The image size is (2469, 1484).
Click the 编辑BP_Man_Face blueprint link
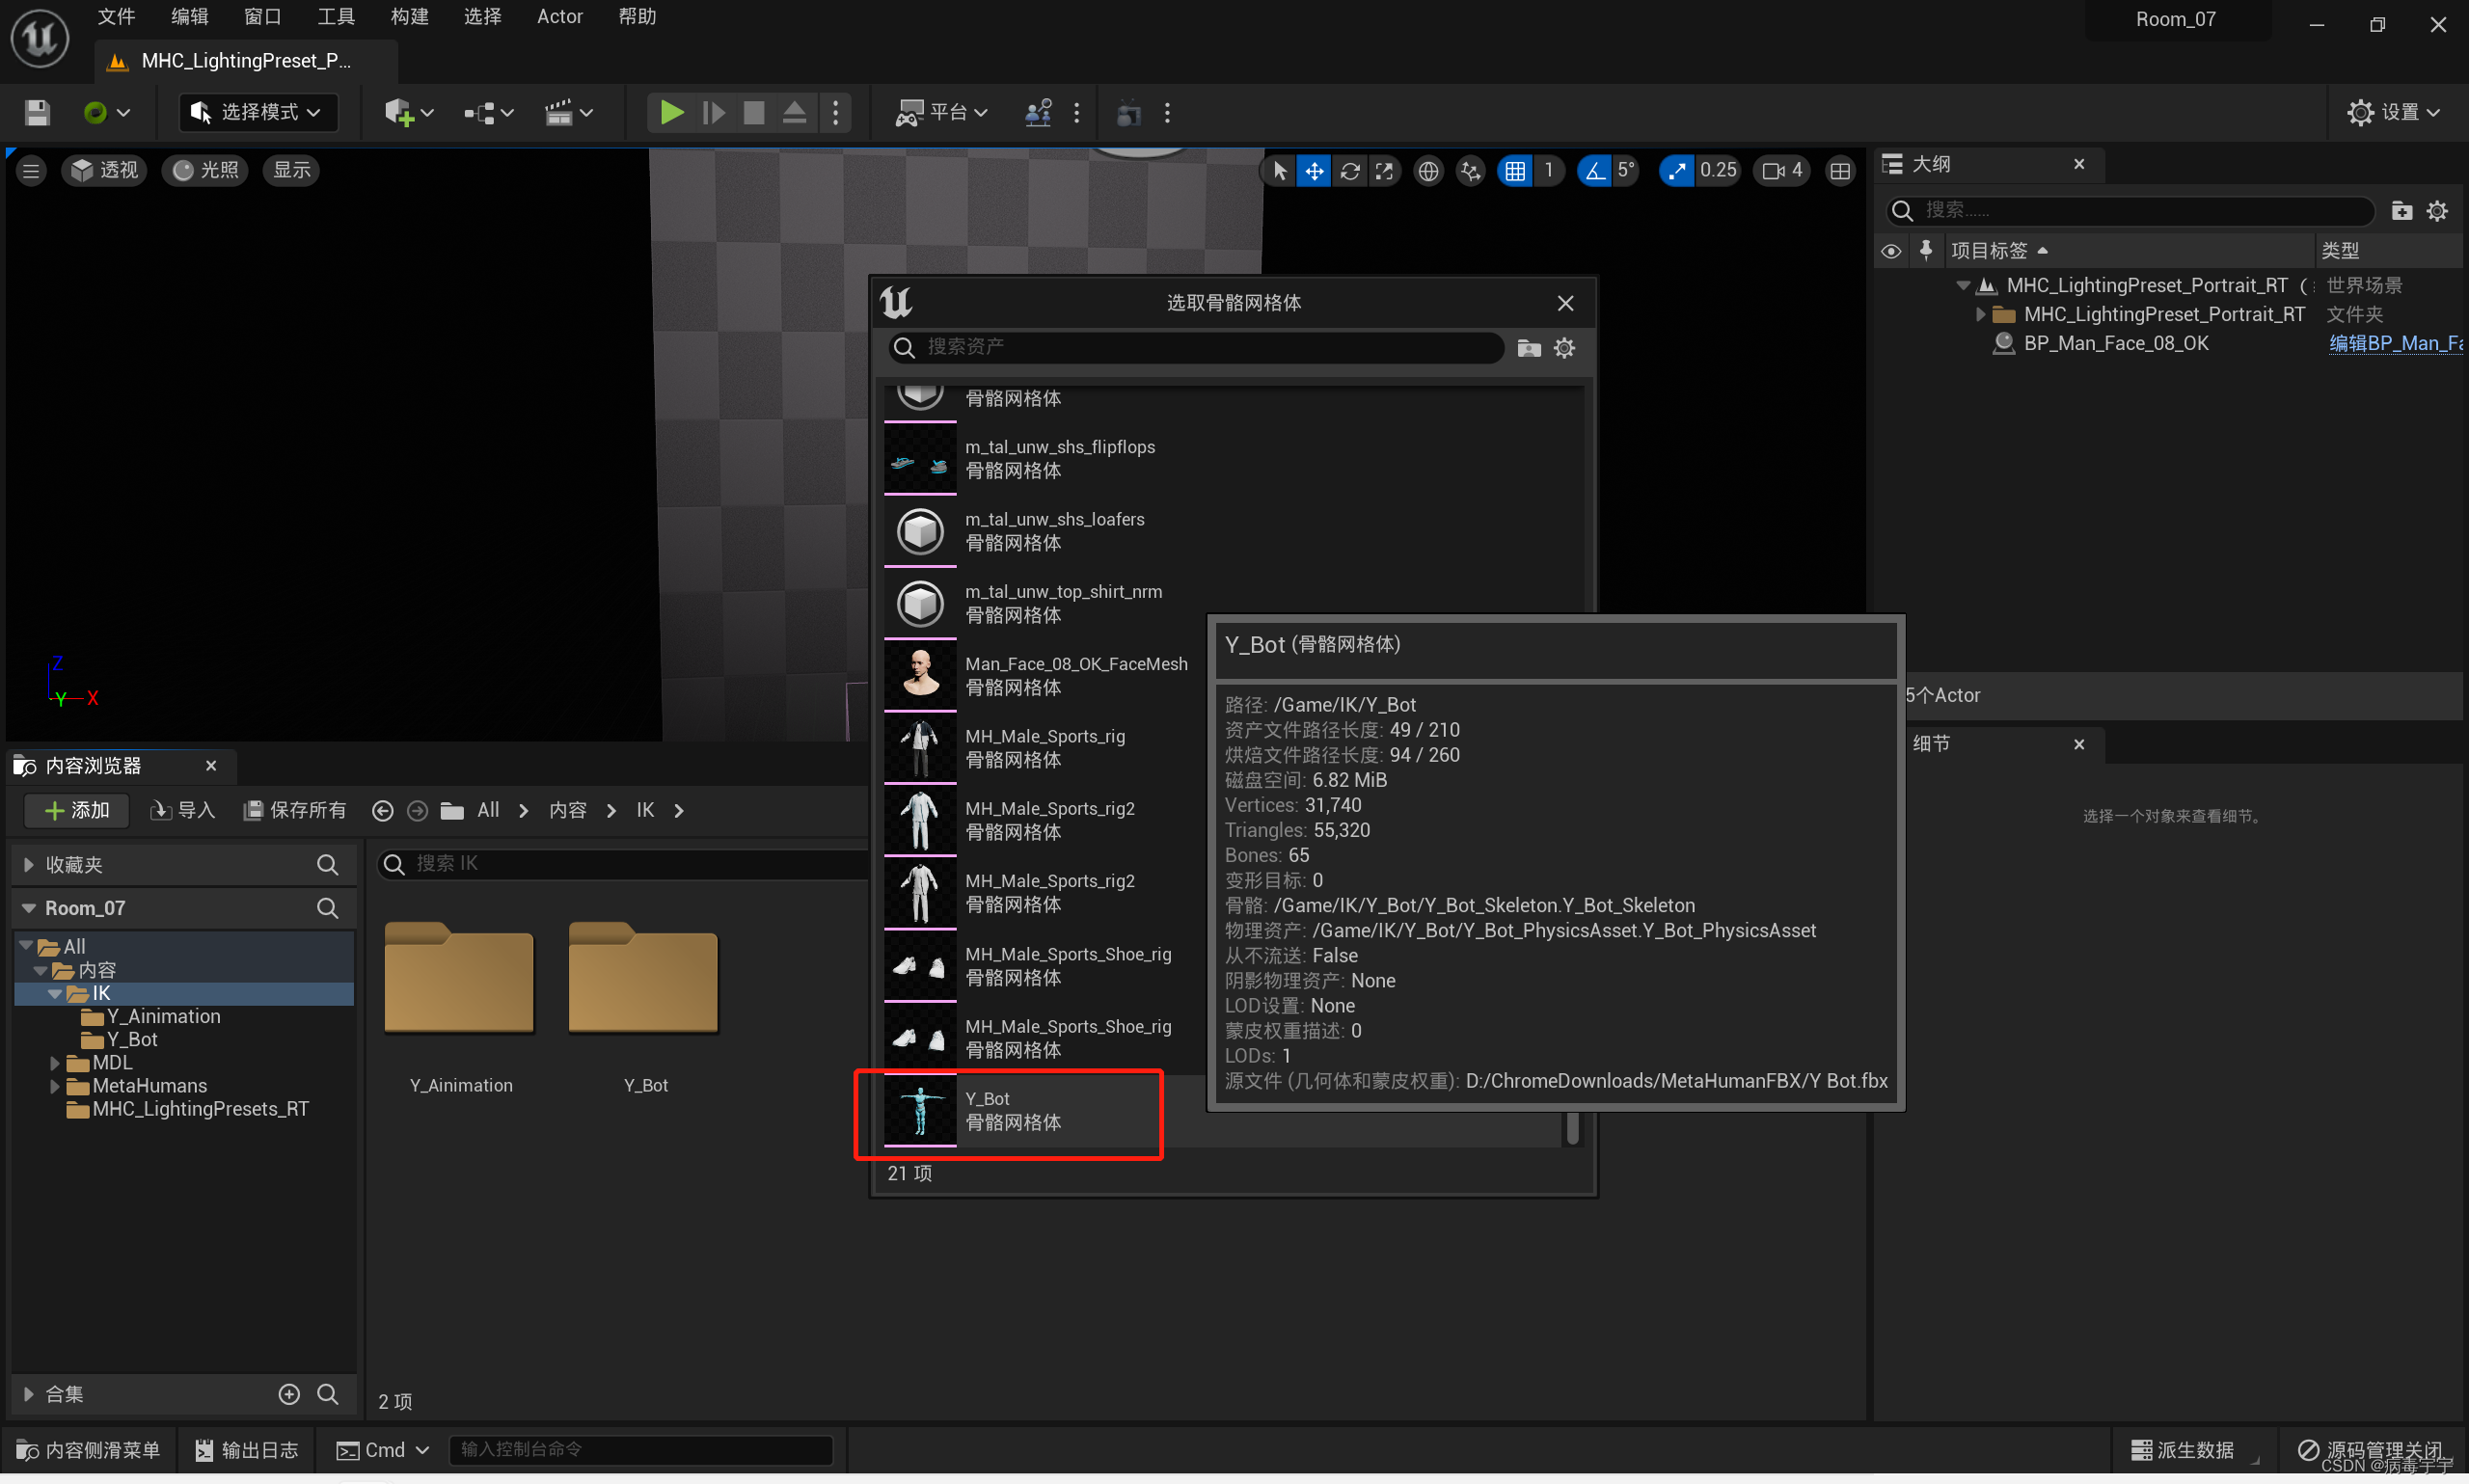[2394, 343]
